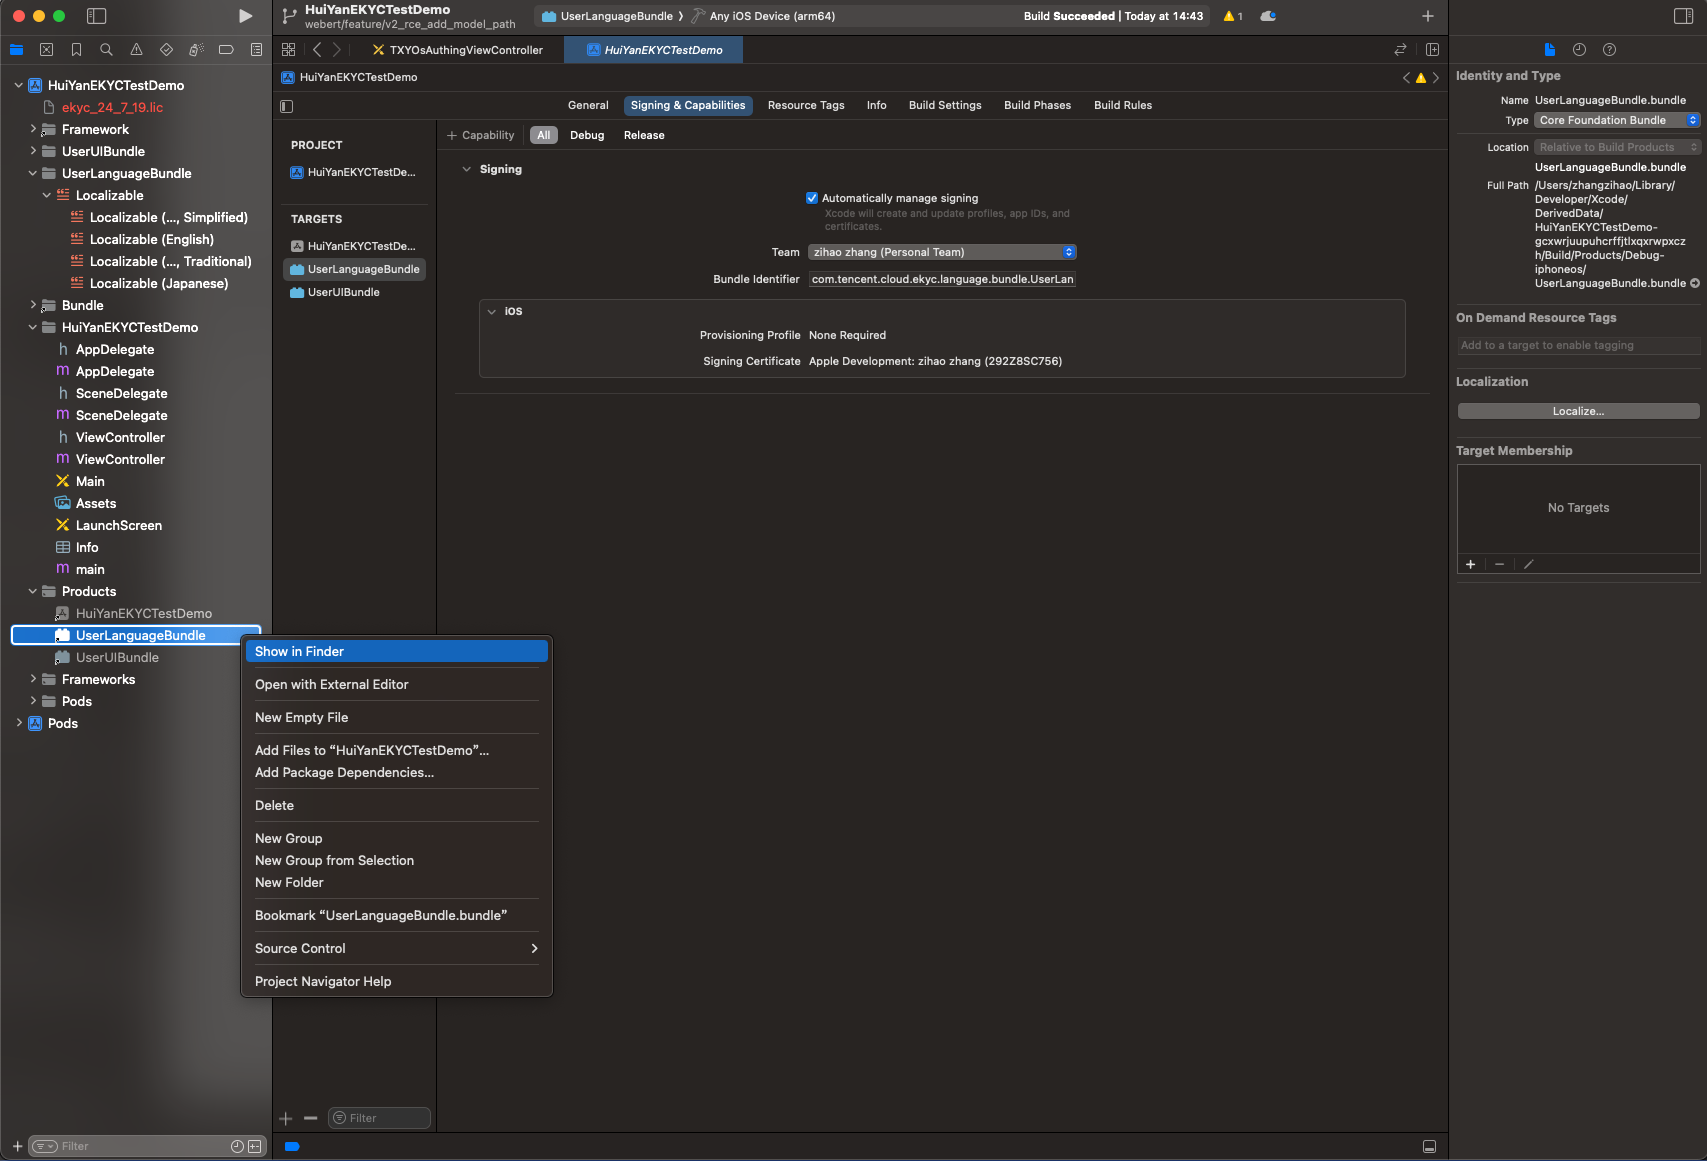Image resolution: width=1707 pixels, height=1161 pixels.
Task: Open the Issue navigator warning icon
Action: [x=136, y=50]
